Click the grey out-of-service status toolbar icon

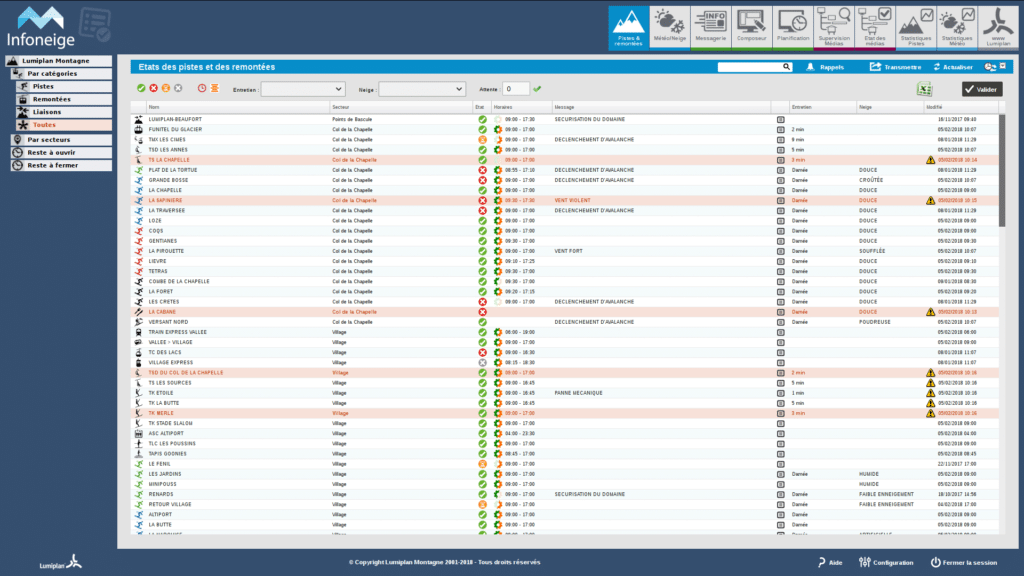178,88
